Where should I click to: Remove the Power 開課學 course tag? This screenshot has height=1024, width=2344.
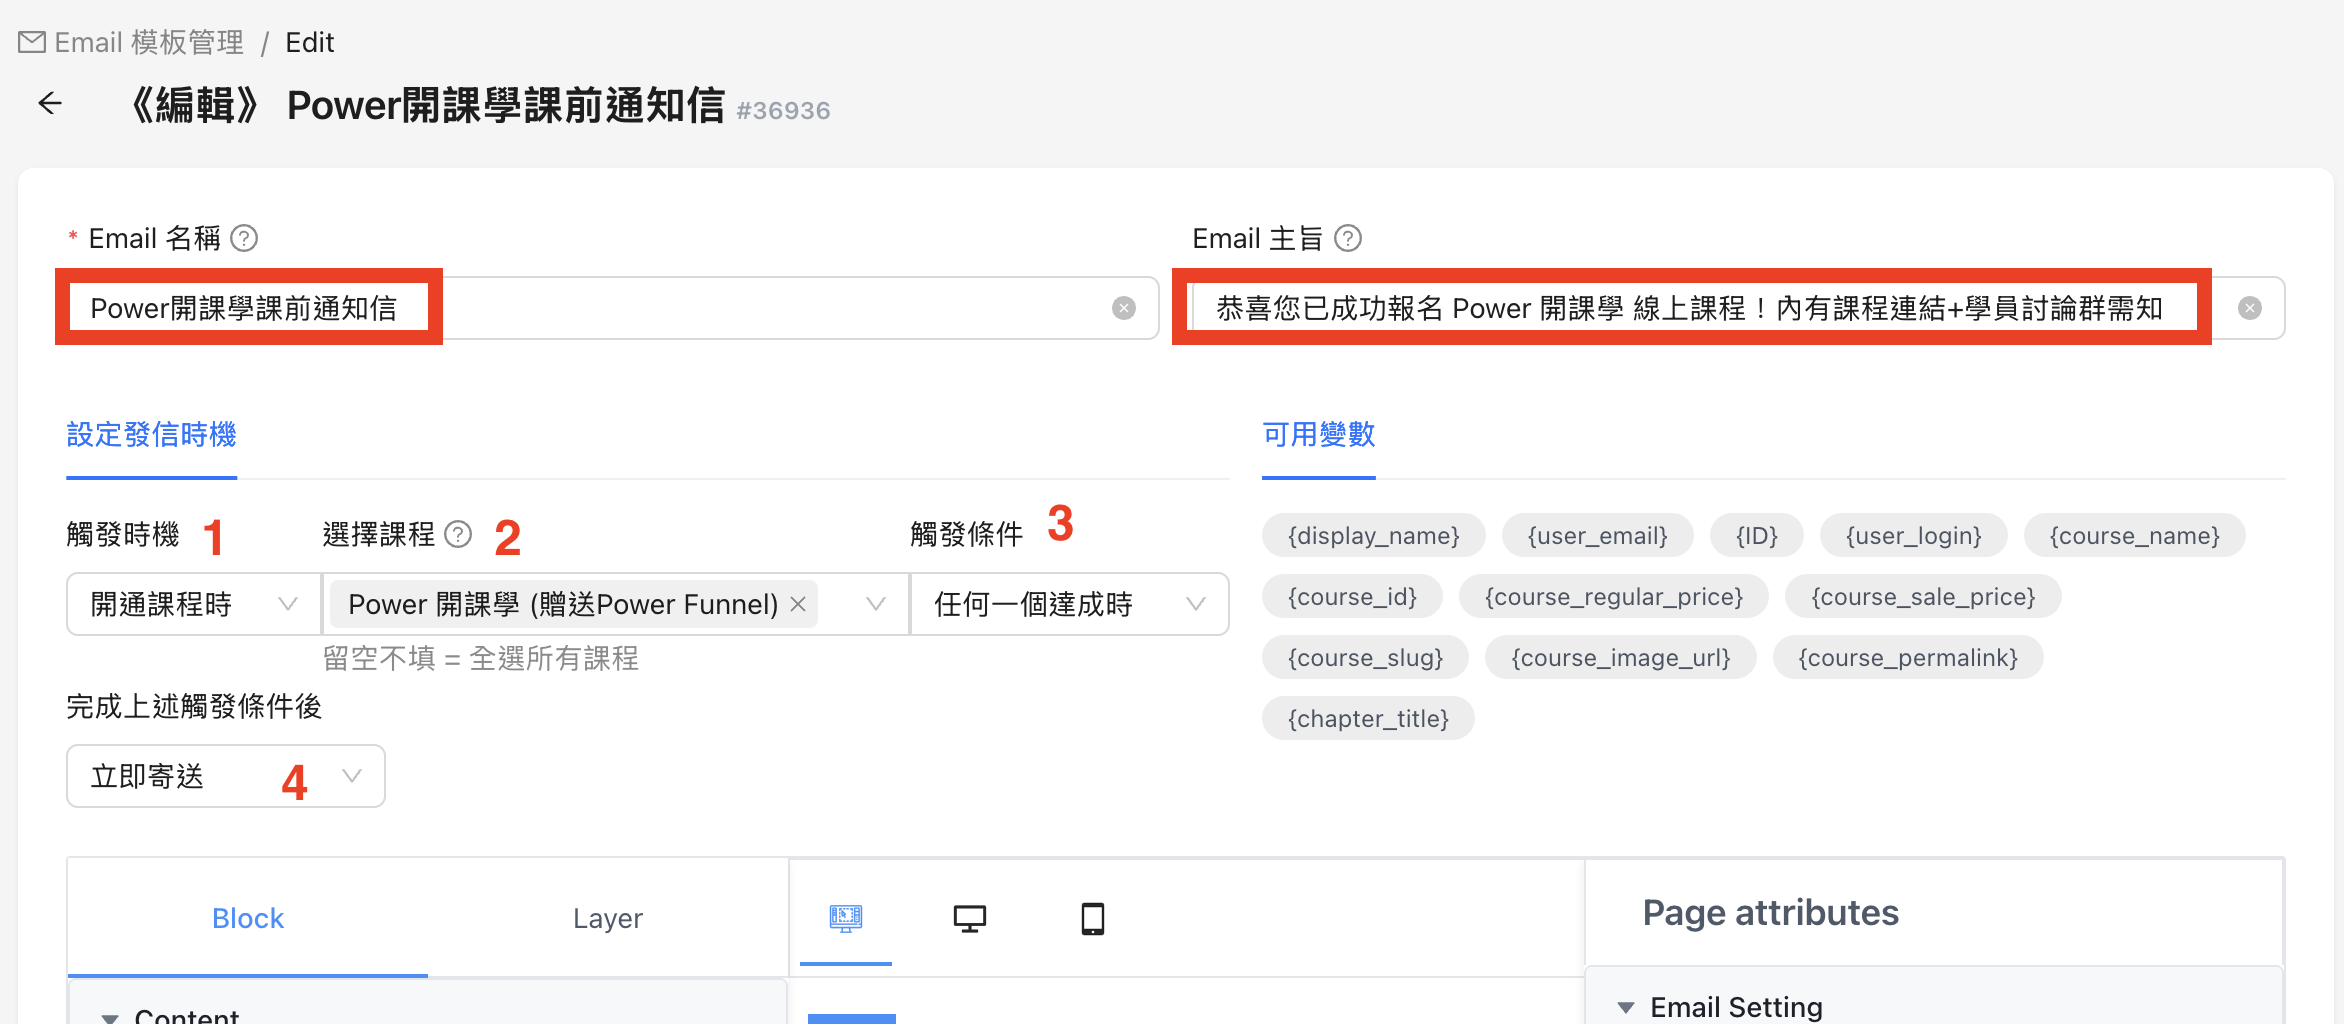pos(797,604)
